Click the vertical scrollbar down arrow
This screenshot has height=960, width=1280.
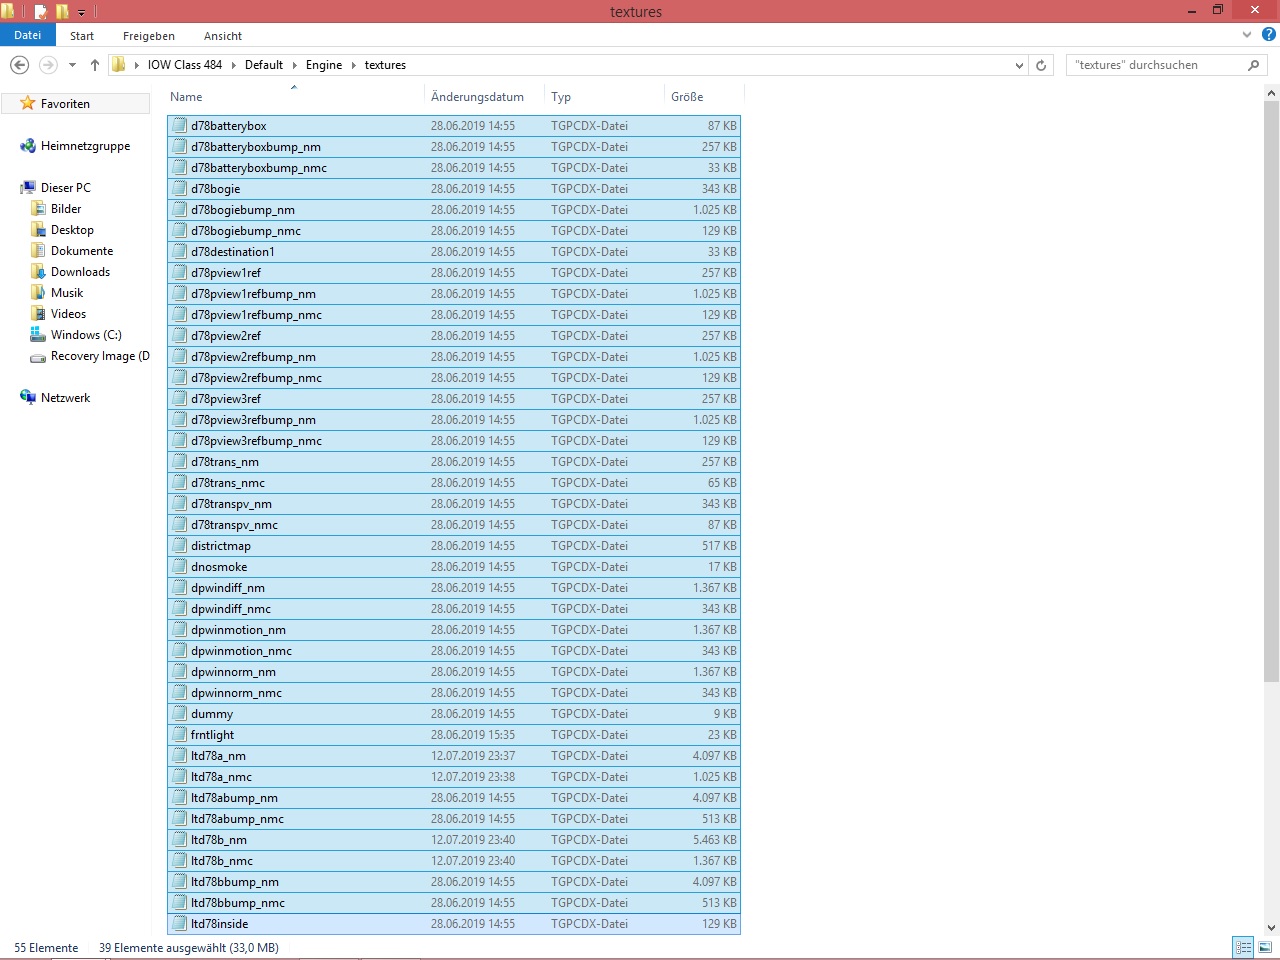pos(1271,927)
